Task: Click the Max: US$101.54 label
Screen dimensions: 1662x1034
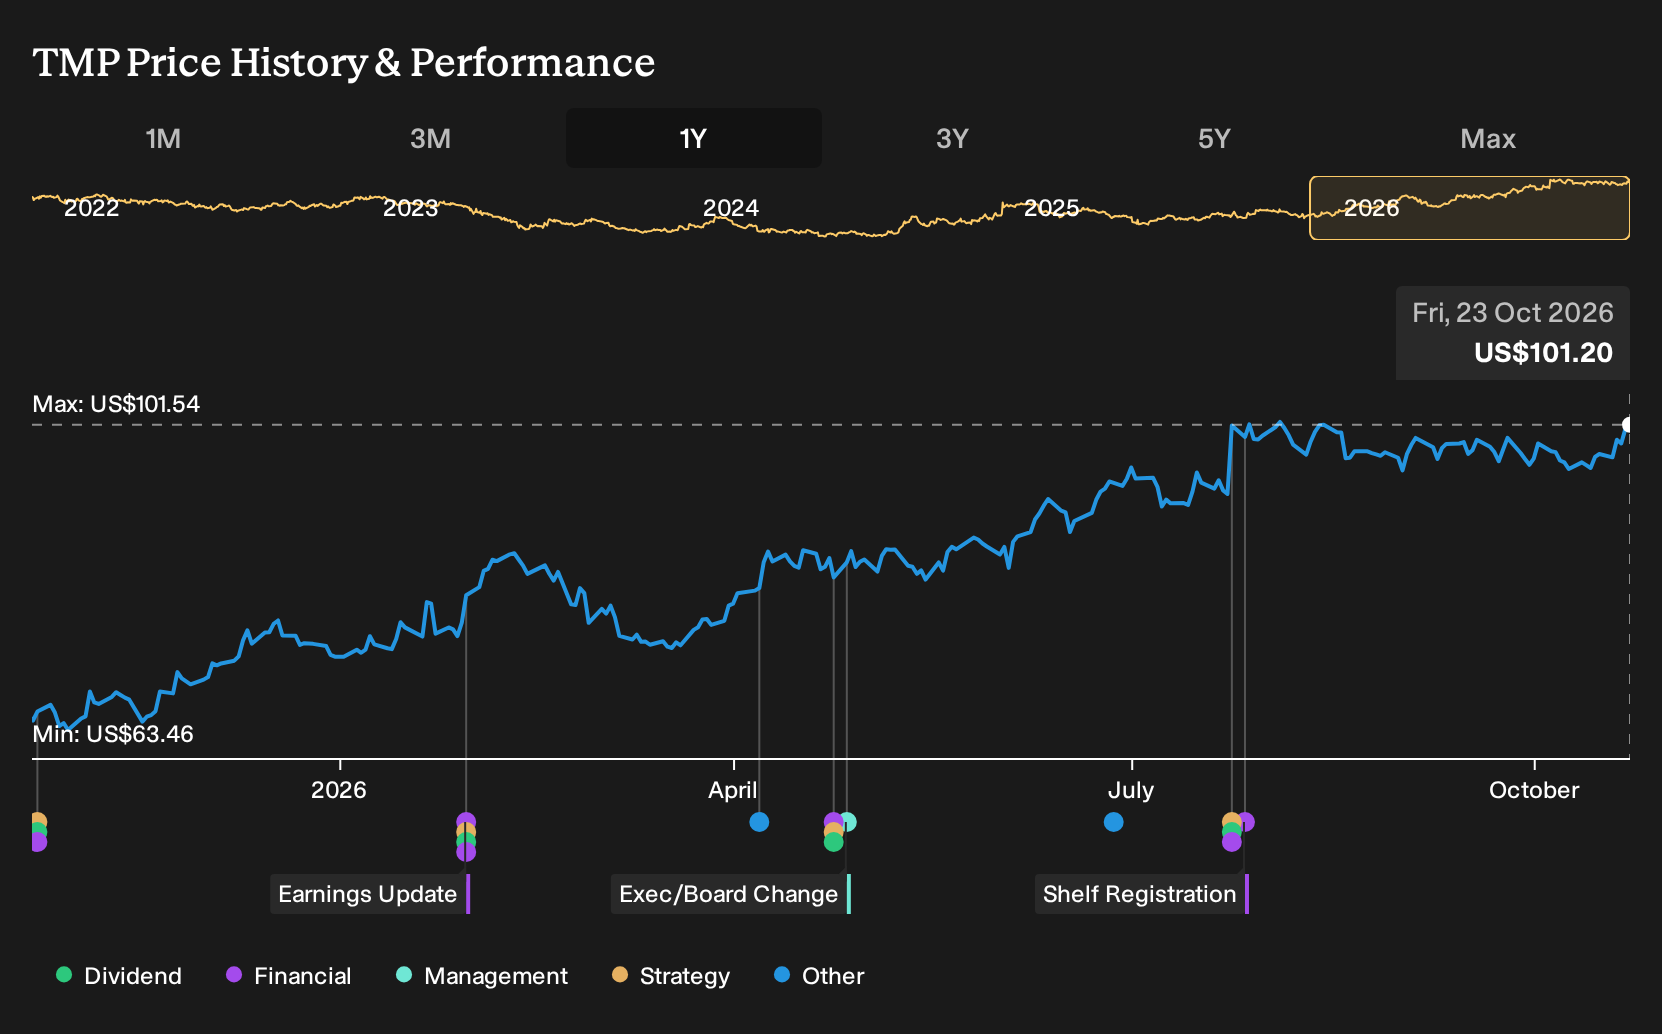Action: tap(116, 404)
